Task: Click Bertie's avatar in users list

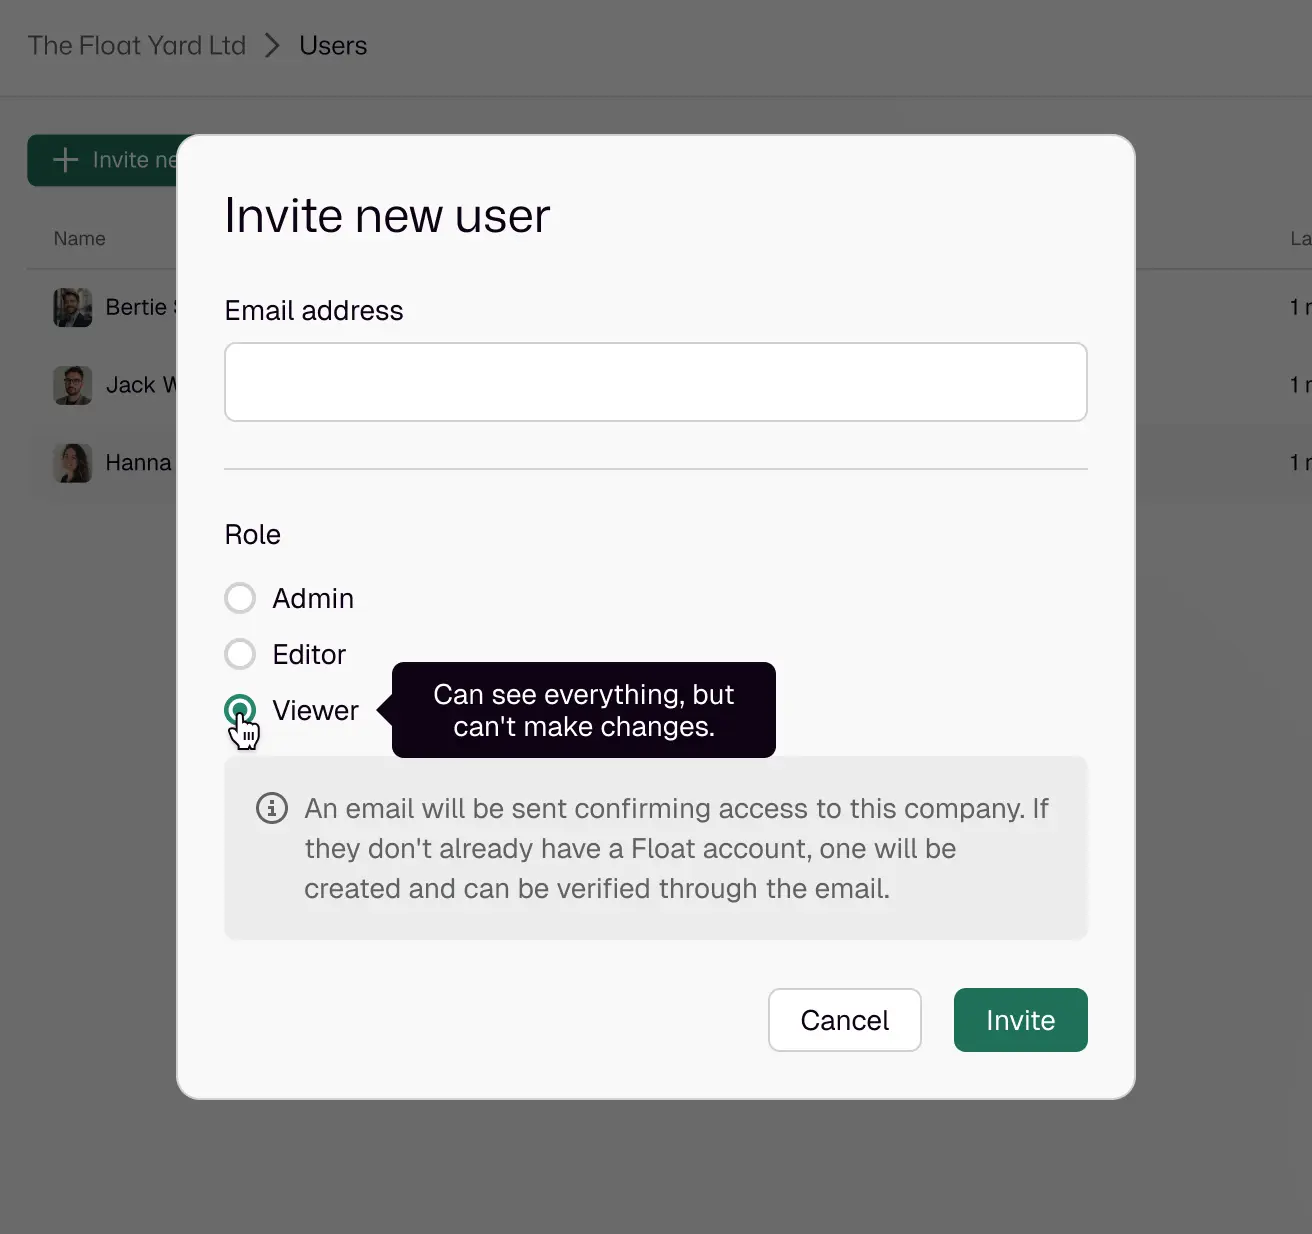Action: [73, 307]
